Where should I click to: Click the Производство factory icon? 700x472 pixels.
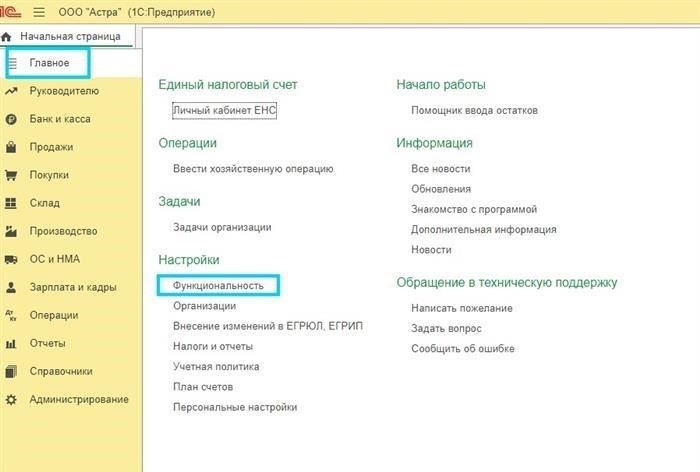click(x=11, y=231)
